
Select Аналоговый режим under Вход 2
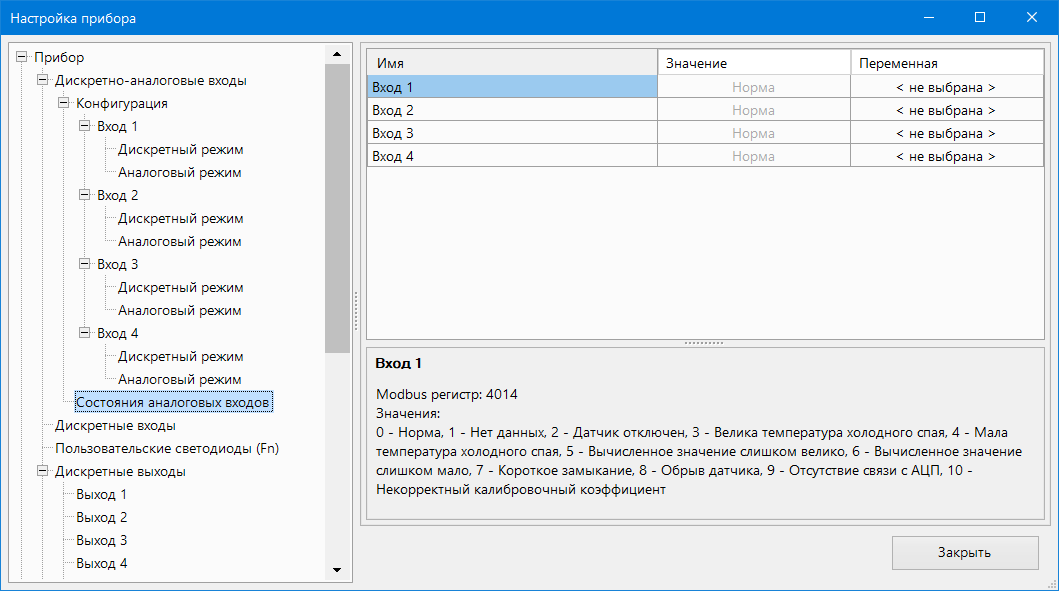tap(180, 242)
